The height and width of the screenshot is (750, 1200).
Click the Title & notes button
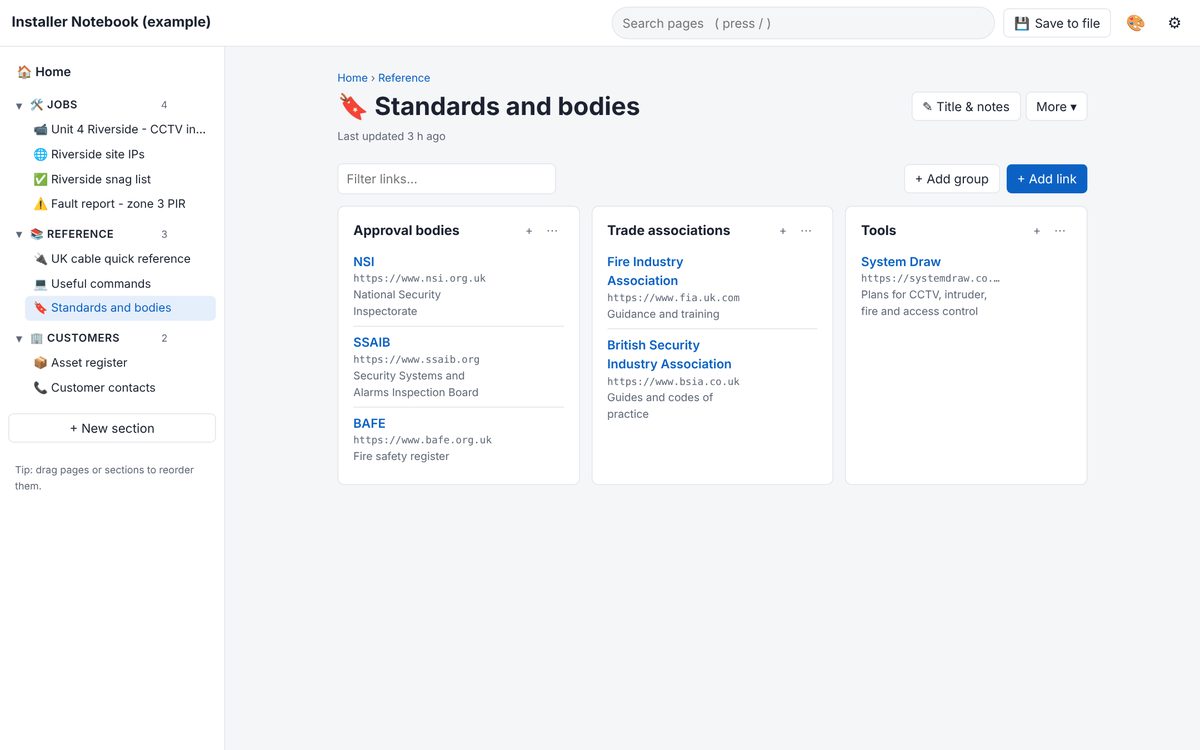click(x=966, y=107)
